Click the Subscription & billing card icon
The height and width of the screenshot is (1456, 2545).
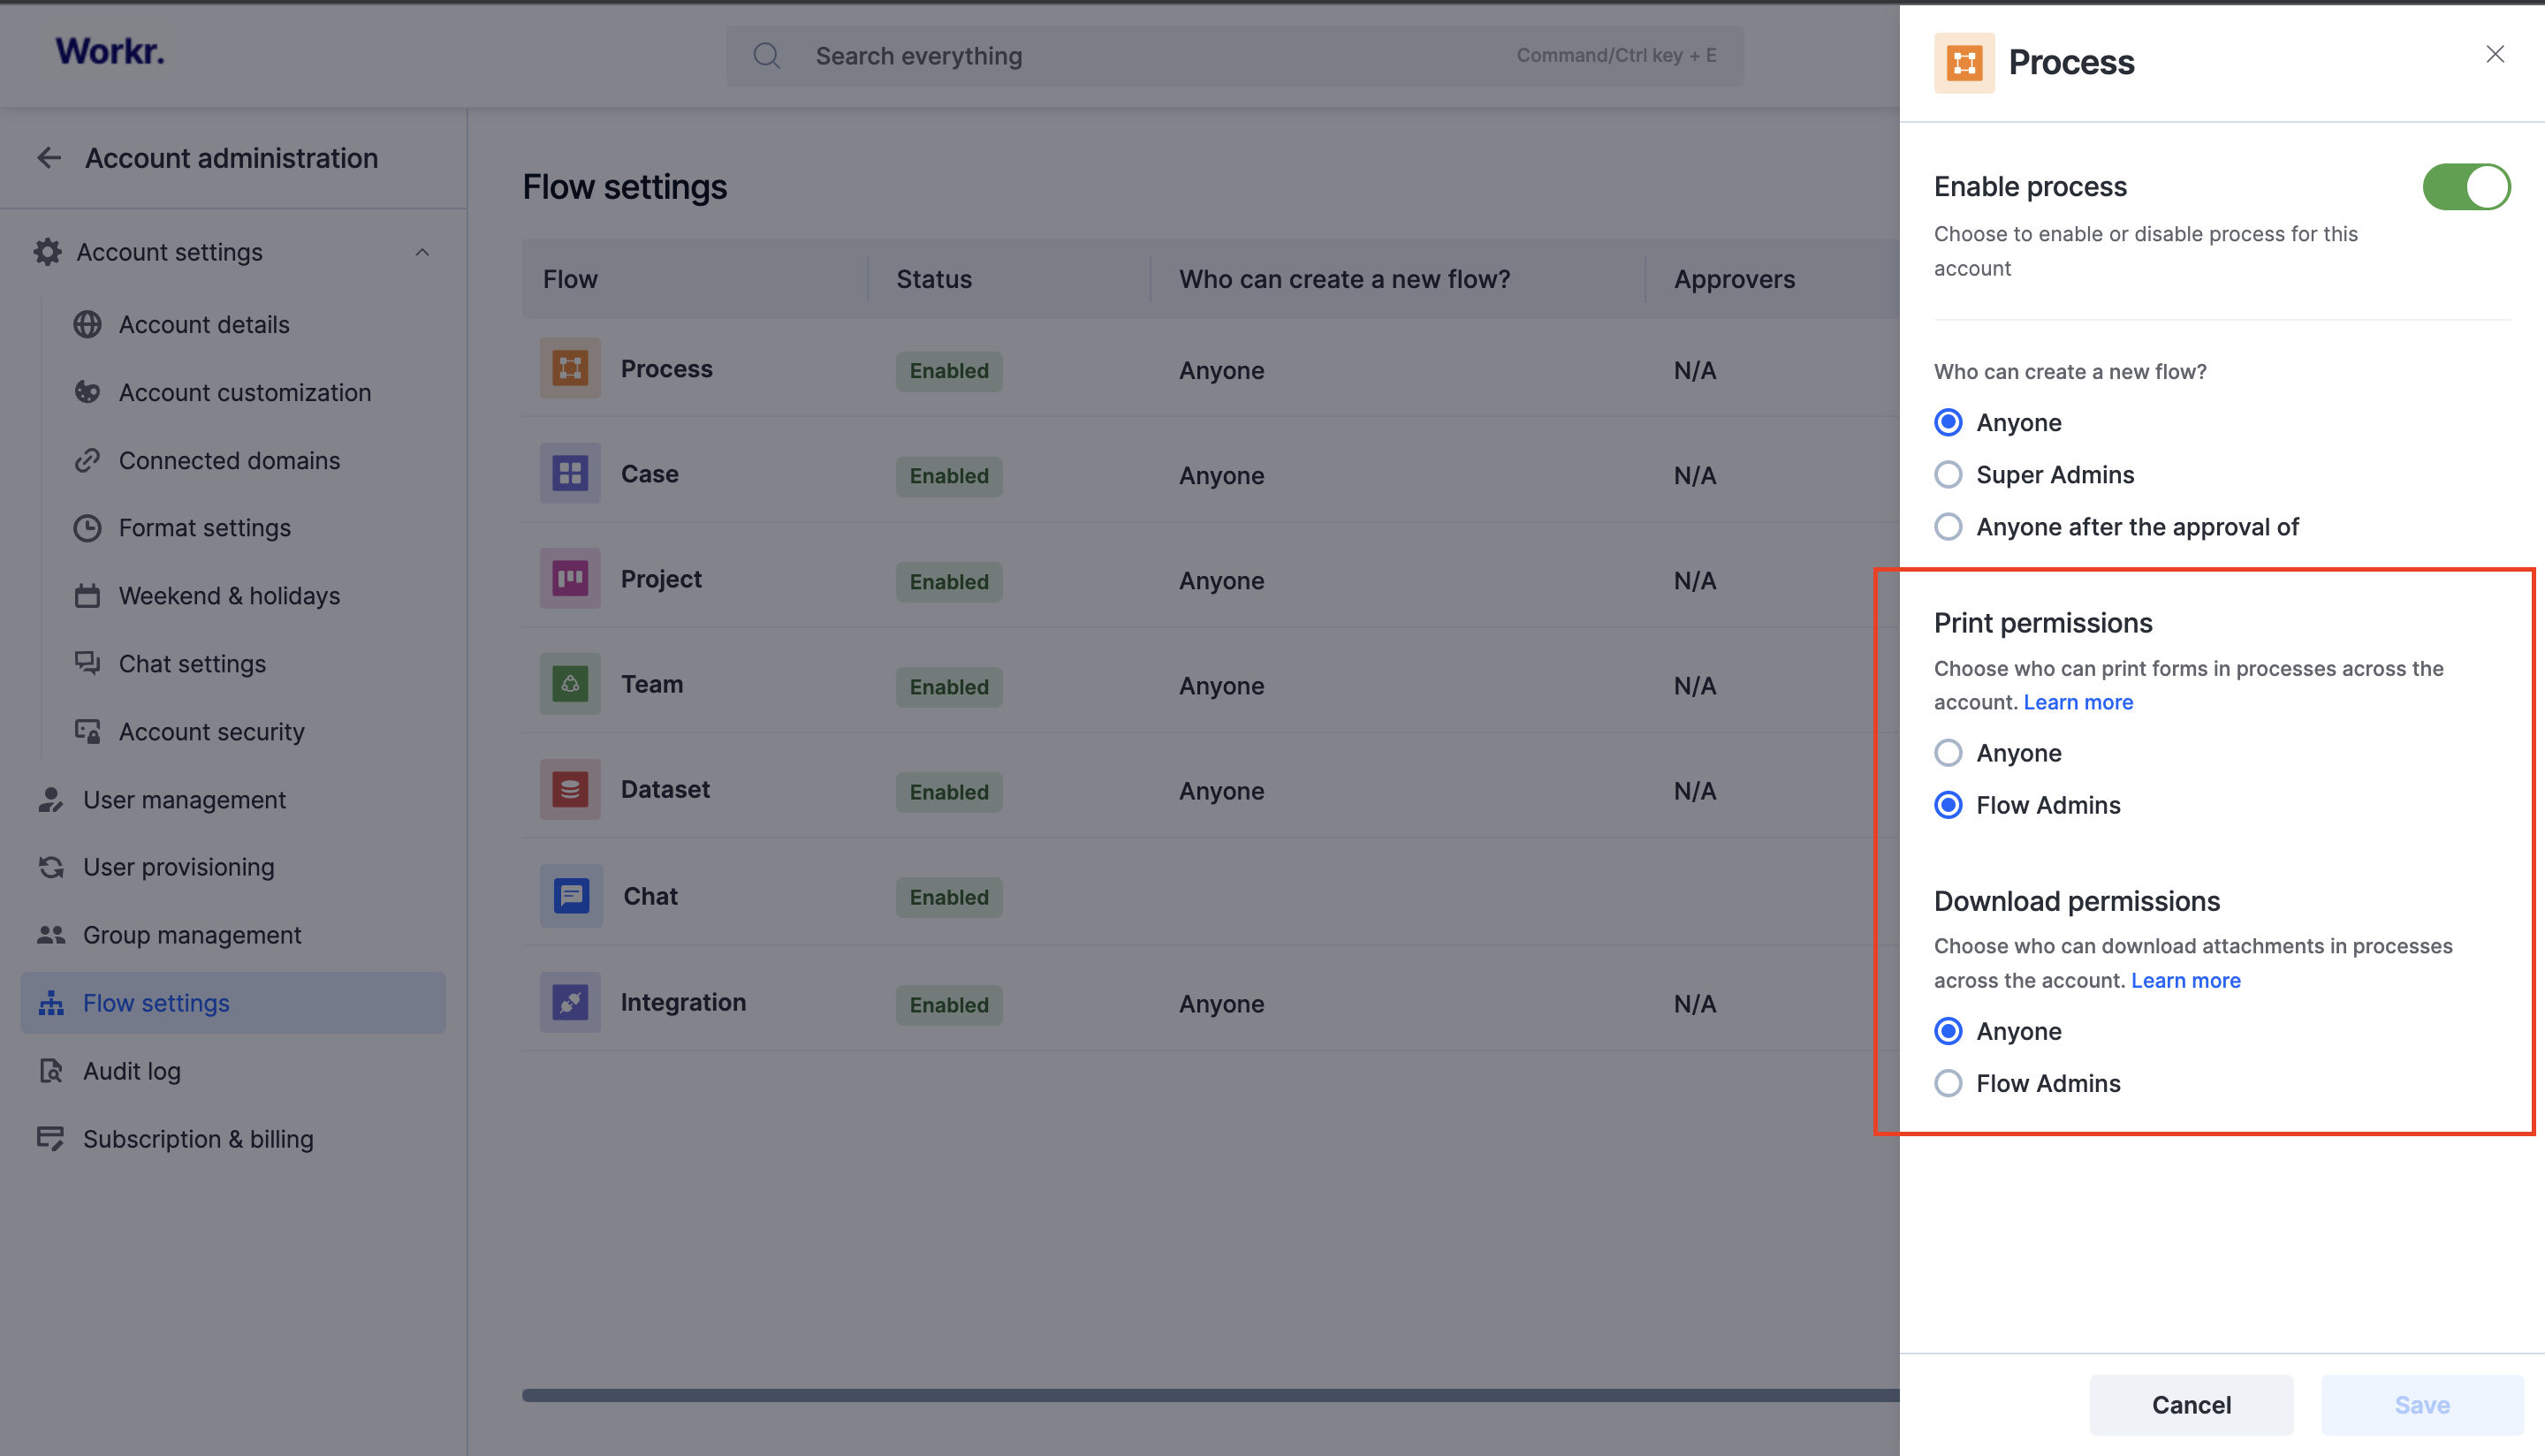[51, 1139]
